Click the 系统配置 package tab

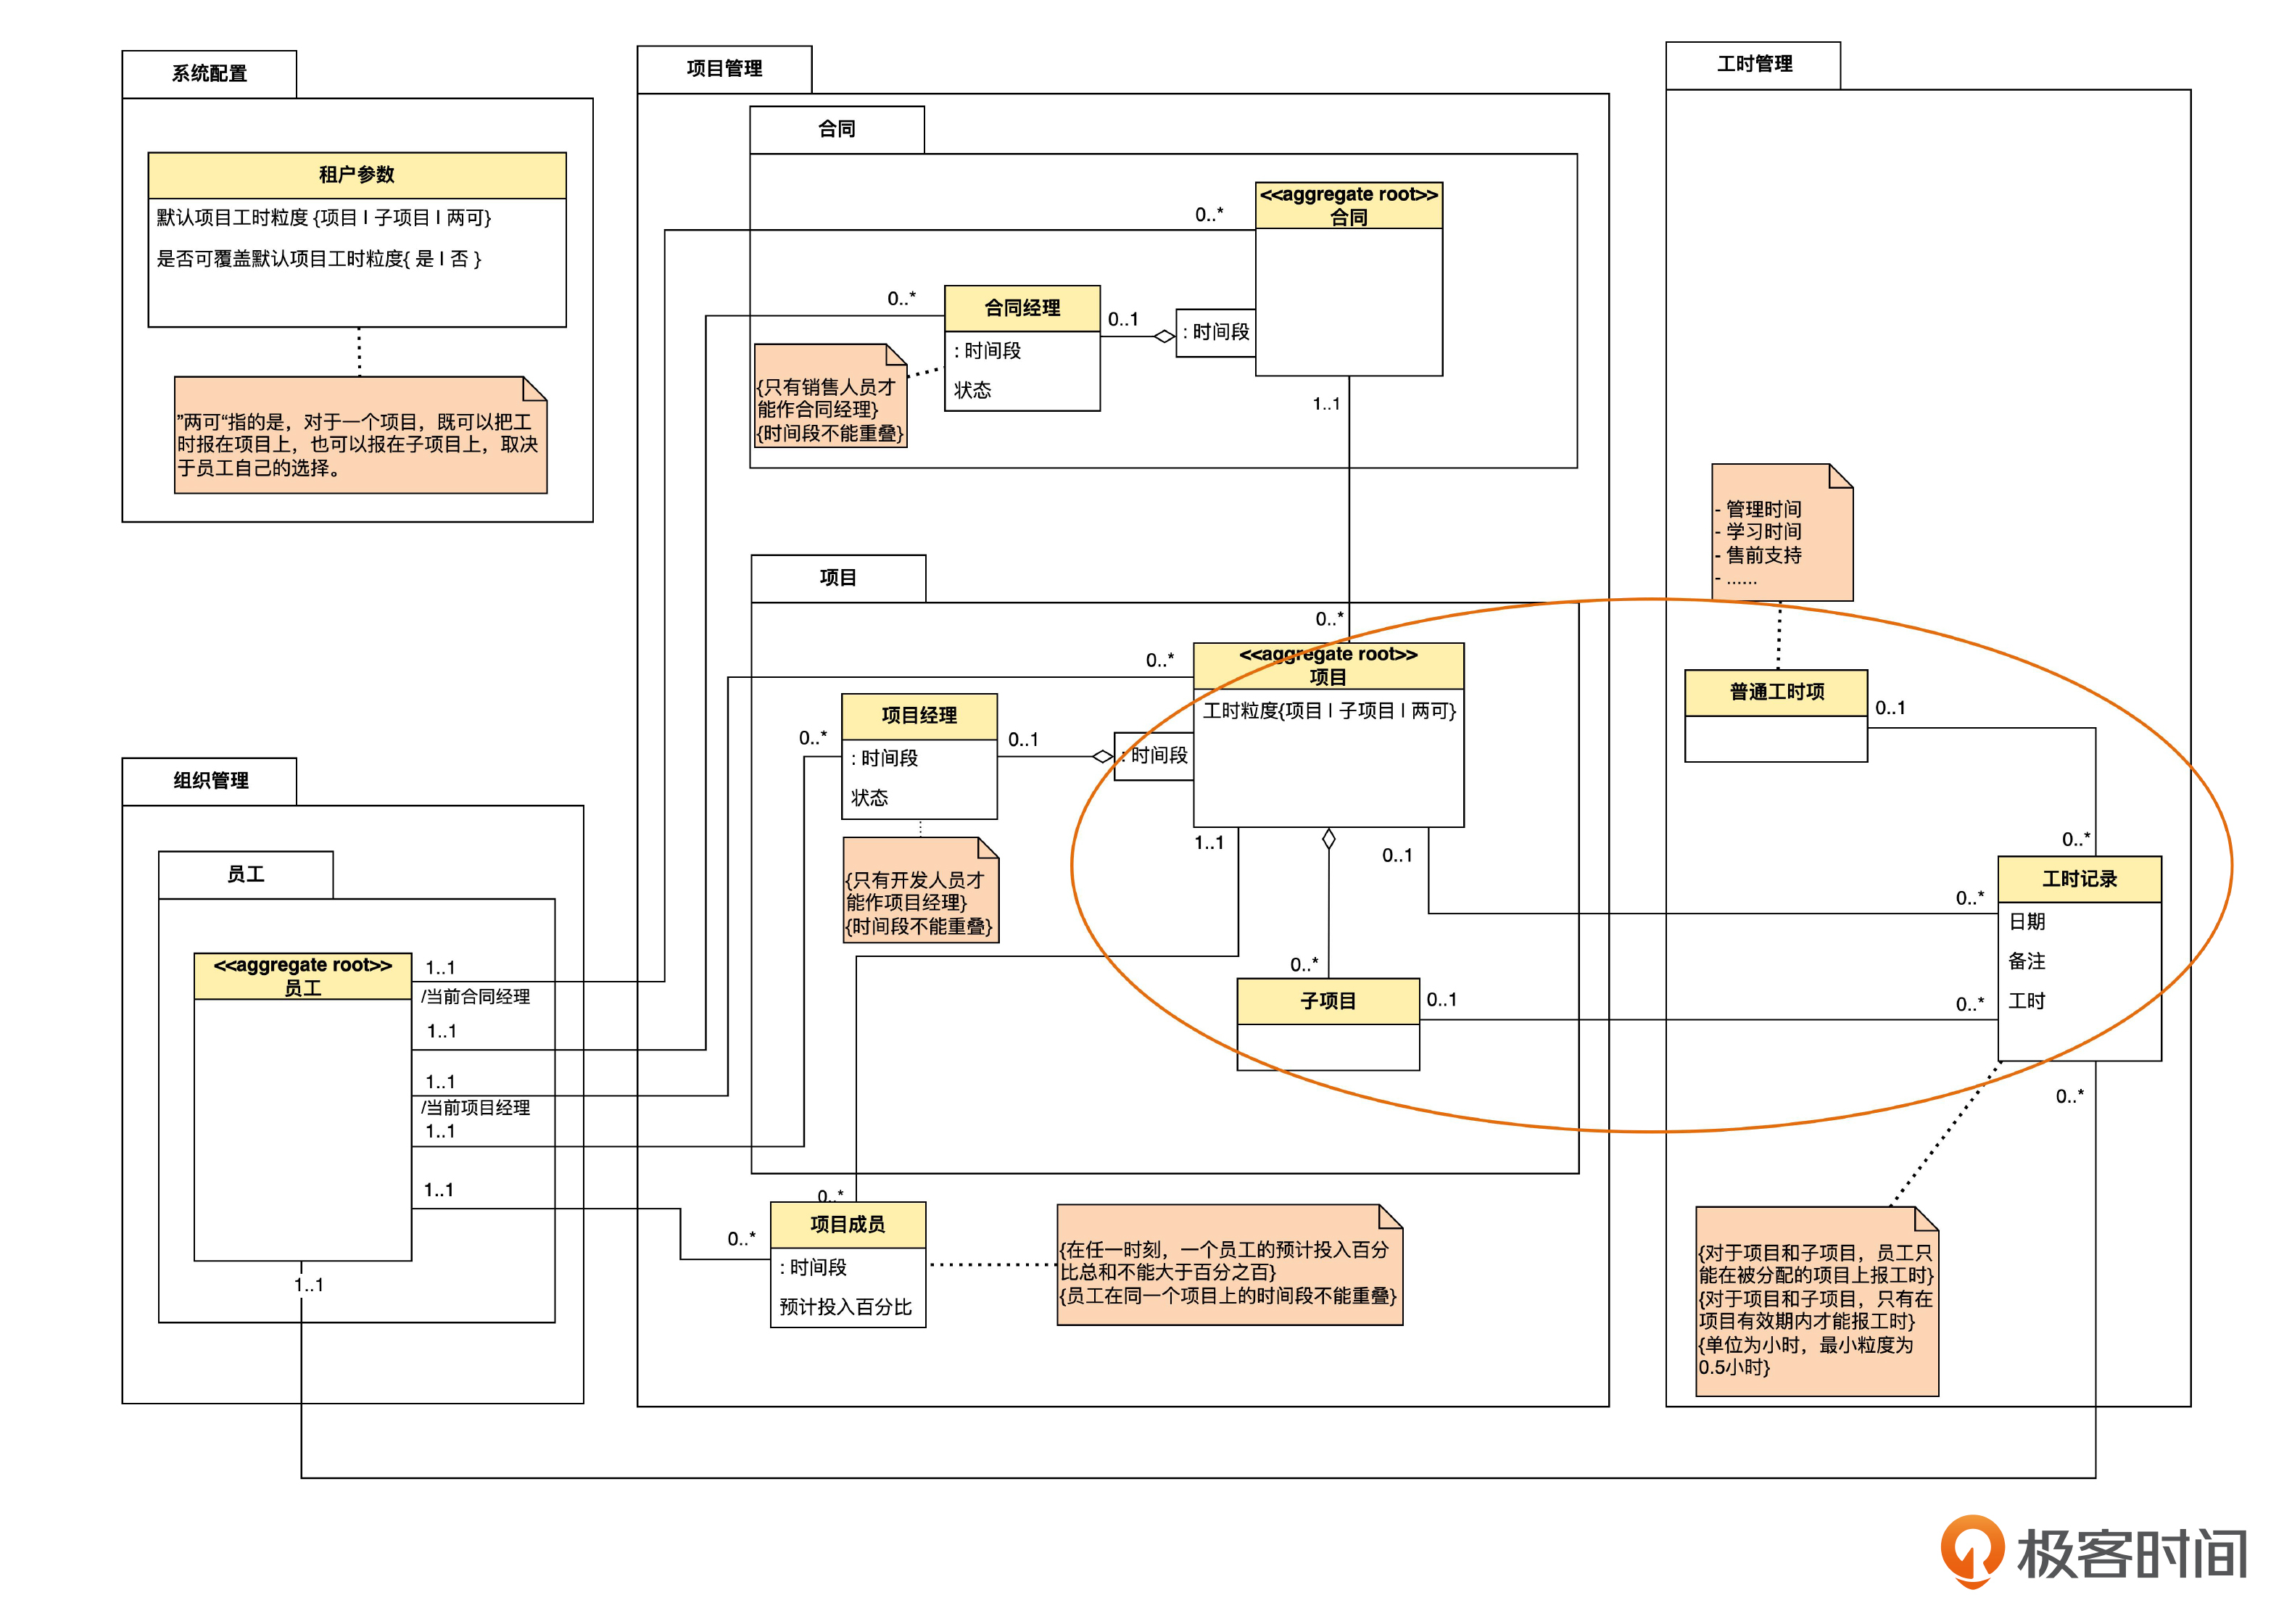(209, 74)
